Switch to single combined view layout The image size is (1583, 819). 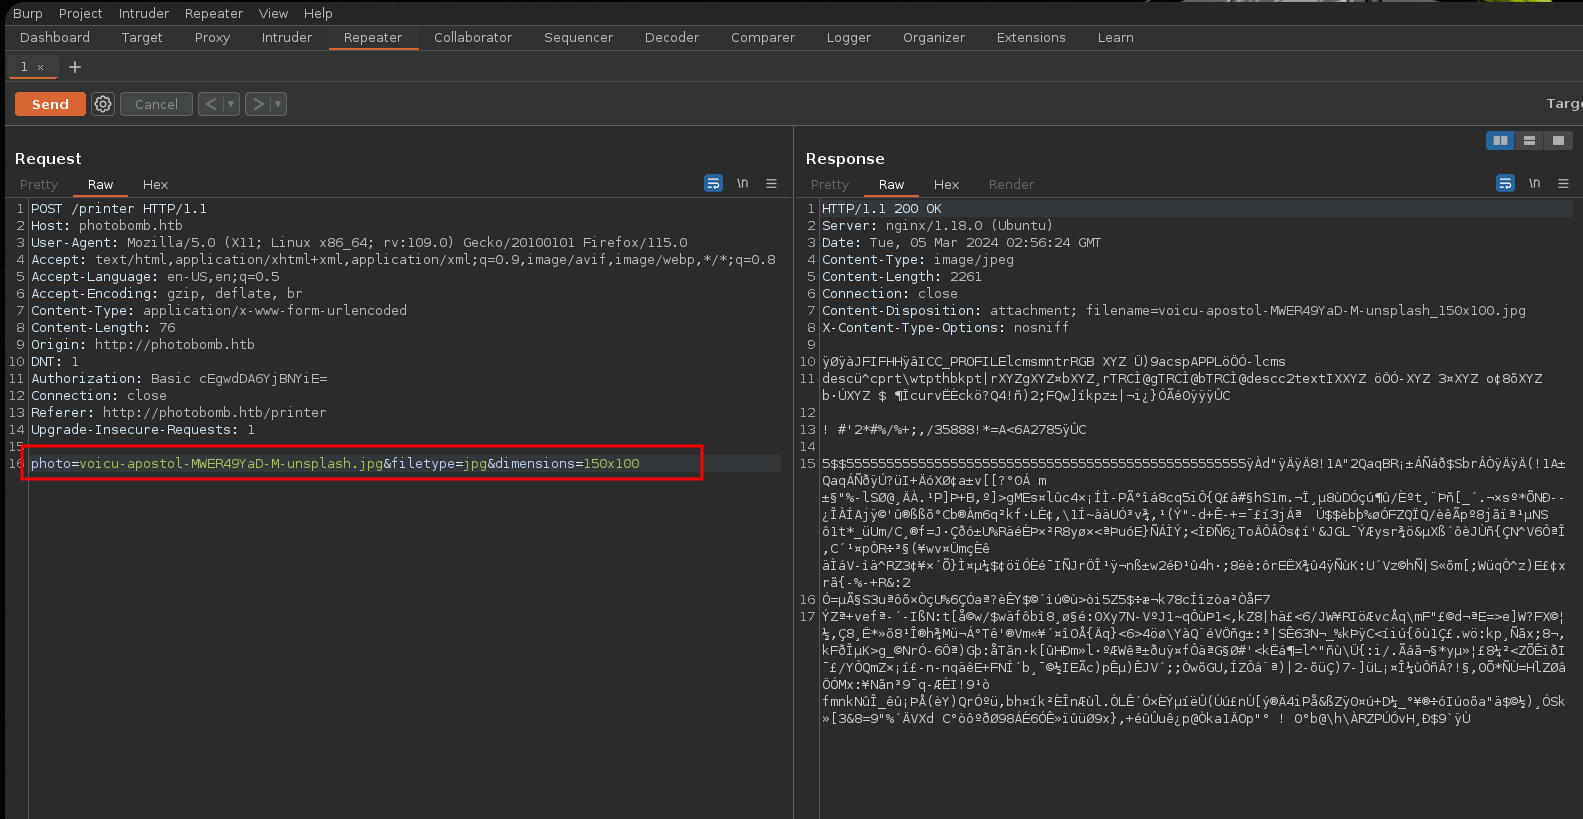[x=1558, y=141]
